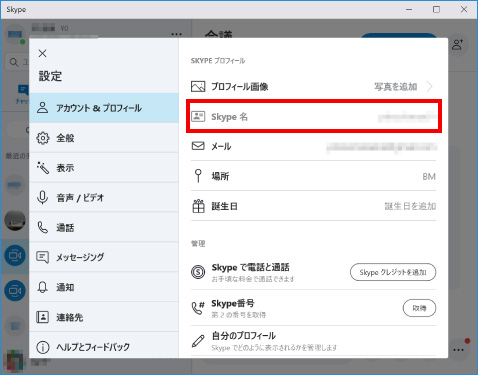The width and height of the screenshot is (478, 375).
Task: Click the bell icon next to 通知
Action: point(43,287)
